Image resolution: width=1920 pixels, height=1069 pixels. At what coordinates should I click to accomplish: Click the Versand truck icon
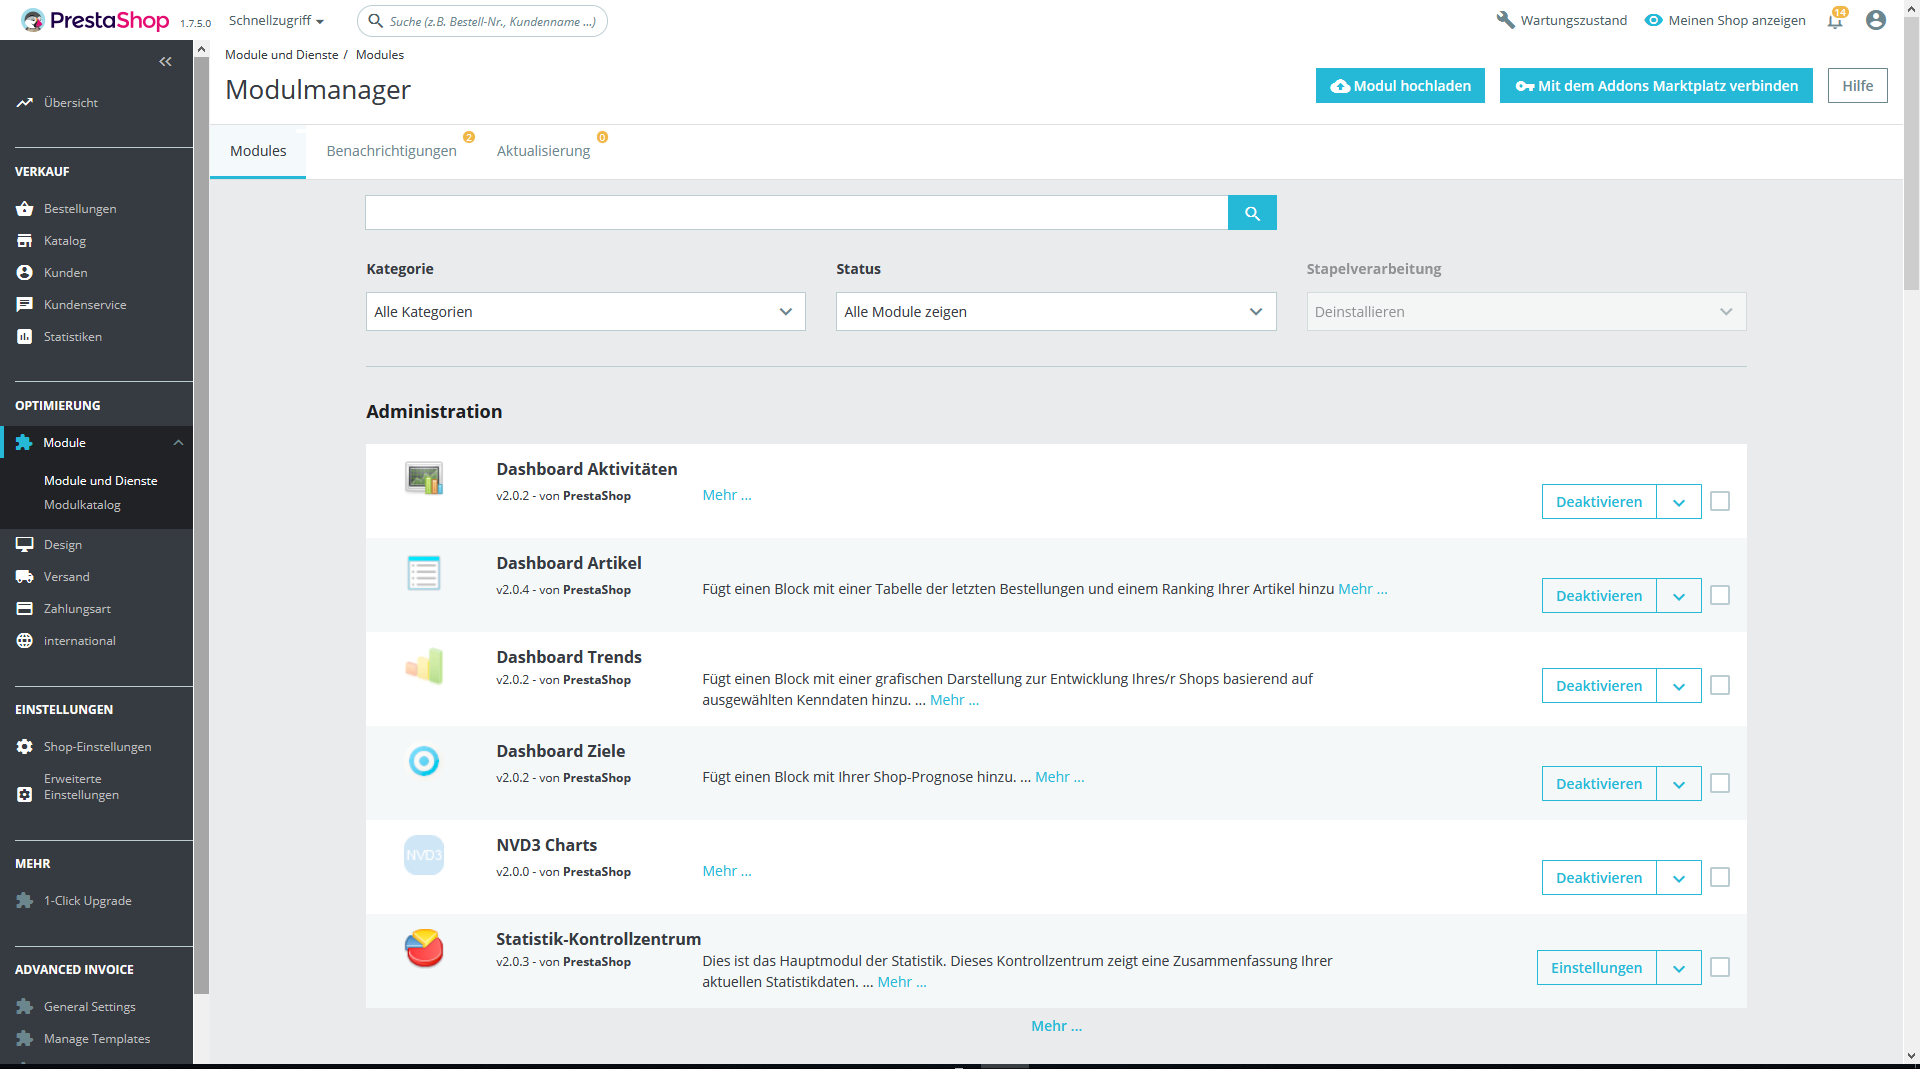click(25, 577)
